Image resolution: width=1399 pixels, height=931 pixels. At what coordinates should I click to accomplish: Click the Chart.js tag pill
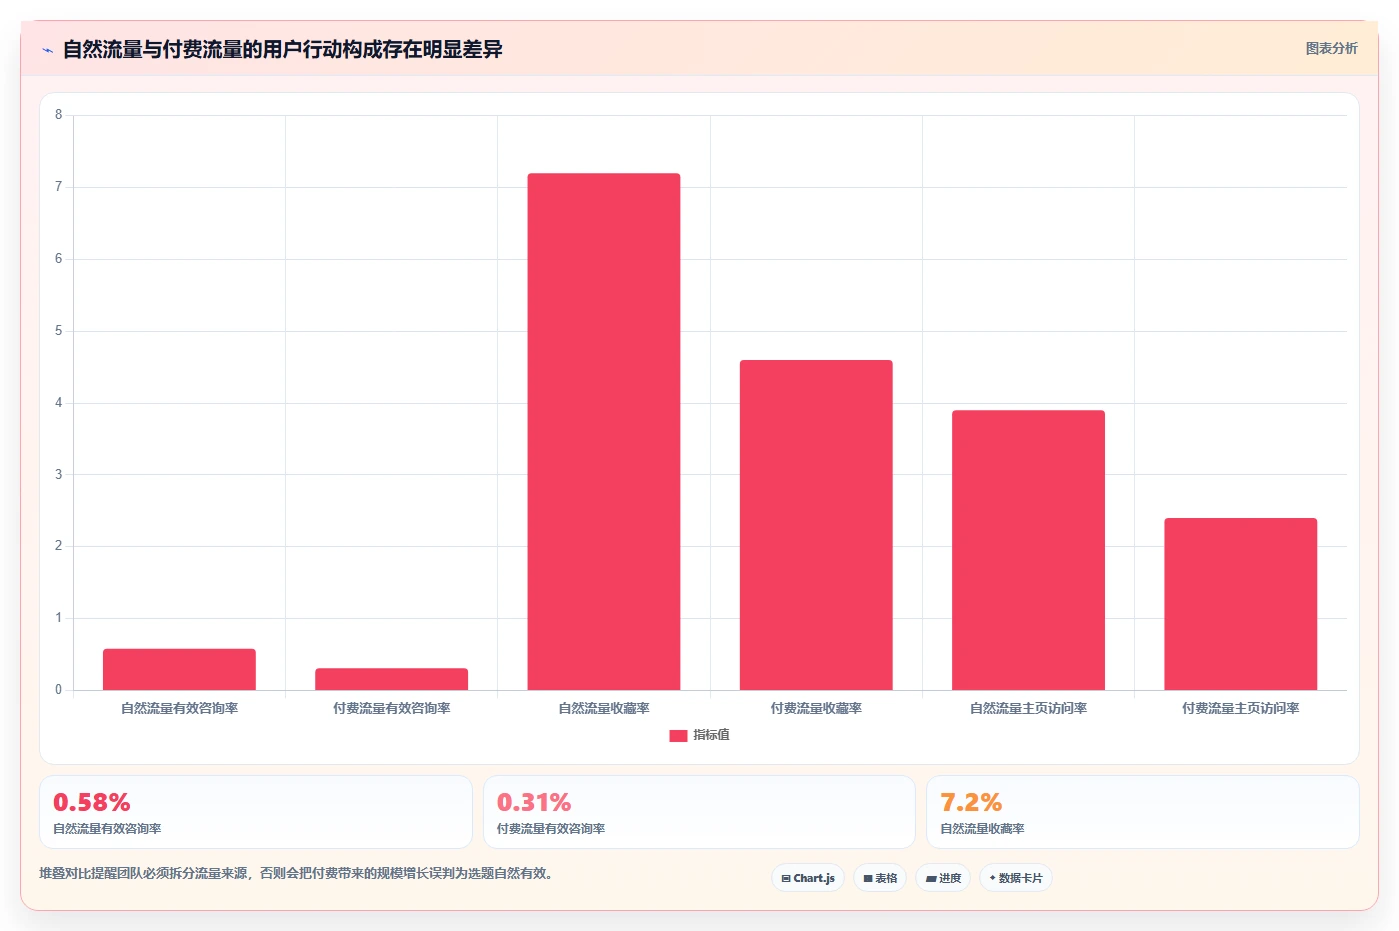[808, 878]
